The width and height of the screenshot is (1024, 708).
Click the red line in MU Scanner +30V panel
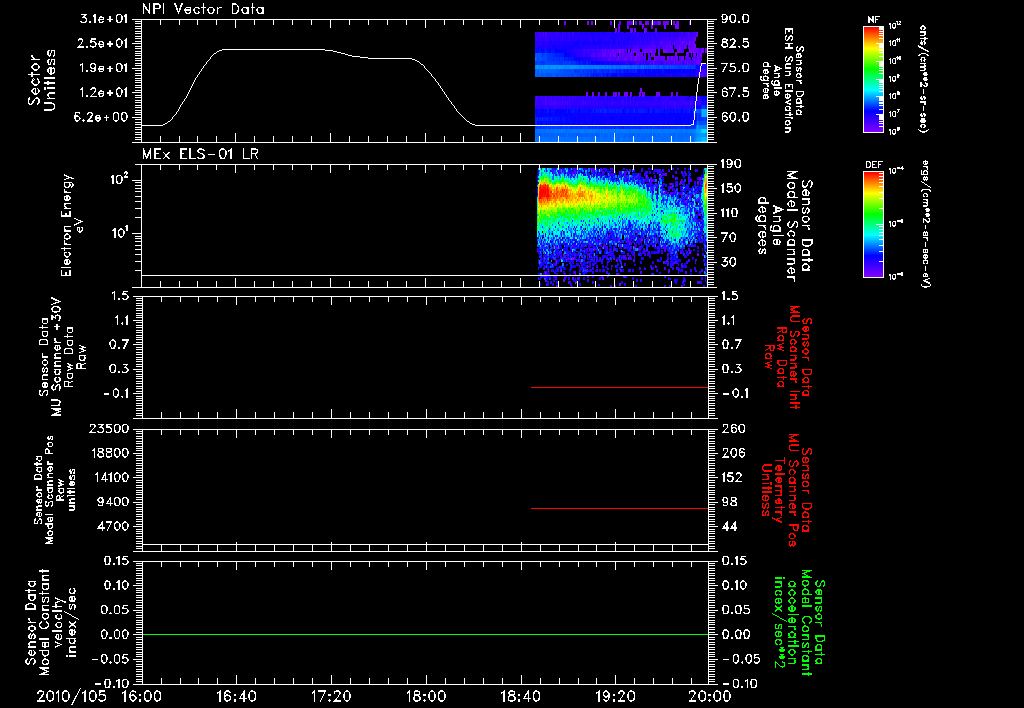click(619, 387)
